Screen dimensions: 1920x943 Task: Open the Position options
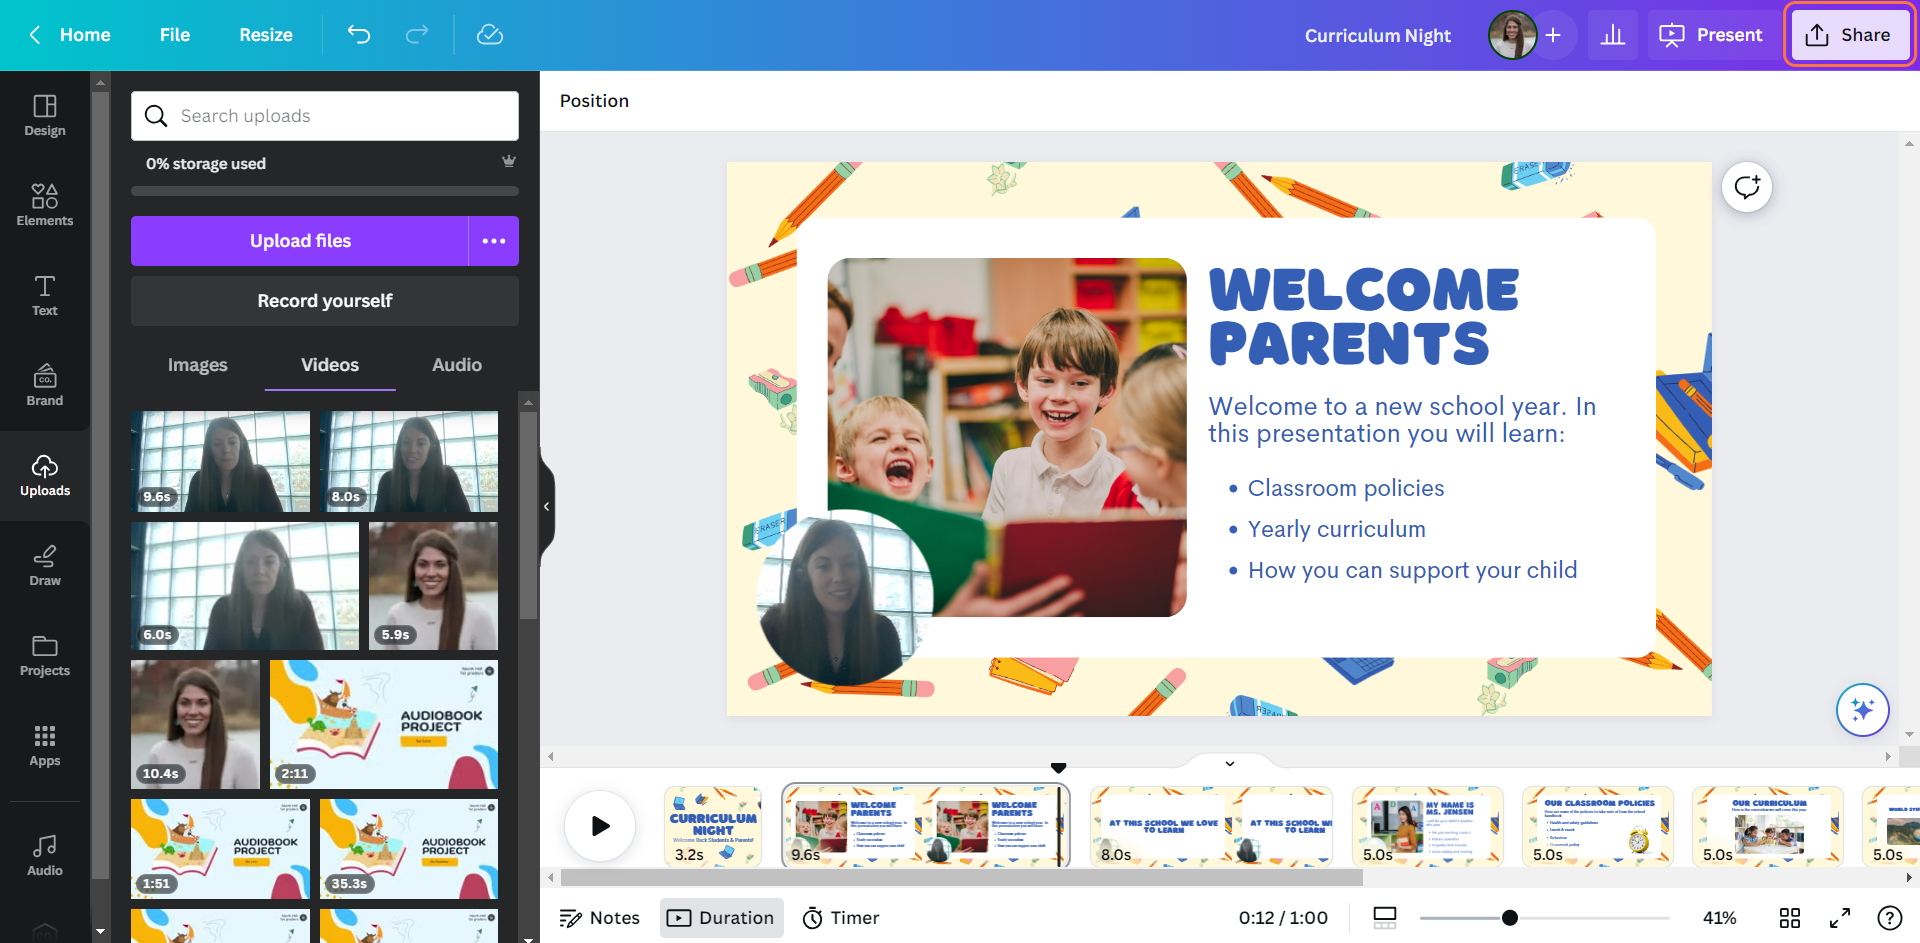[594, 101]
